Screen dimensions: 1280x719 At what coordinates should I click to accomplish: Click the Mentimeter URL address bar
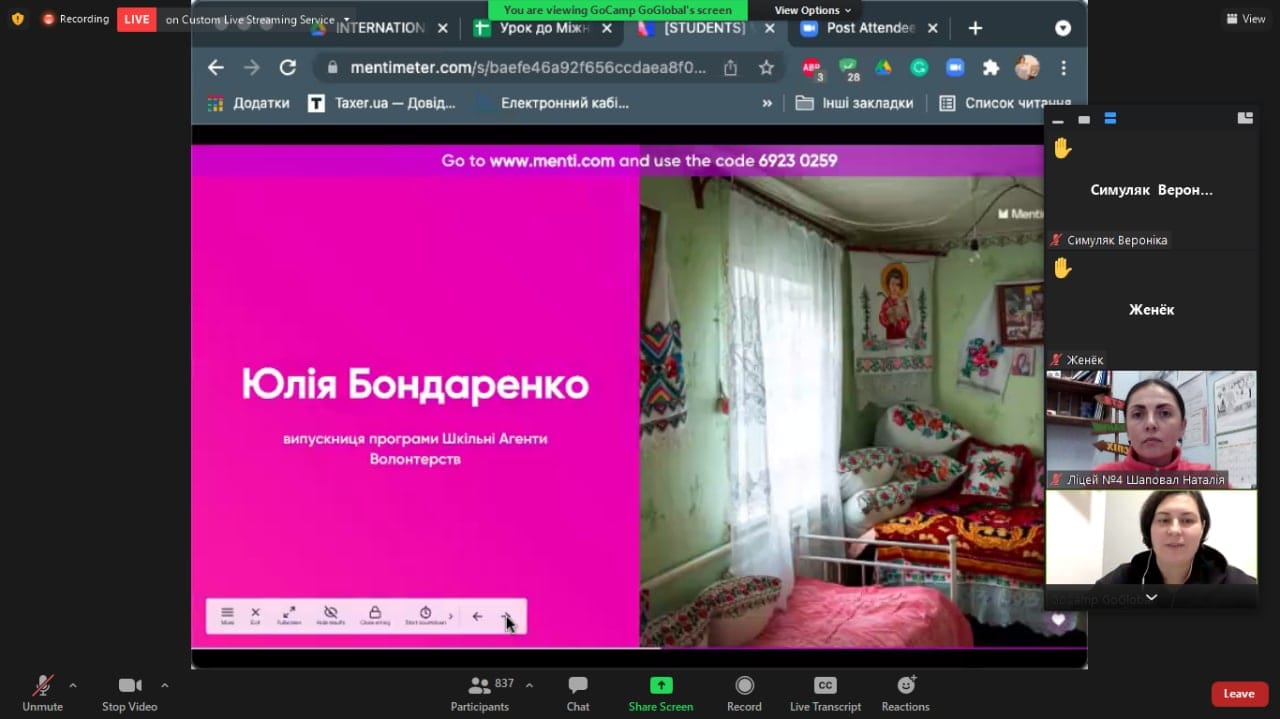tap(528, 68)
